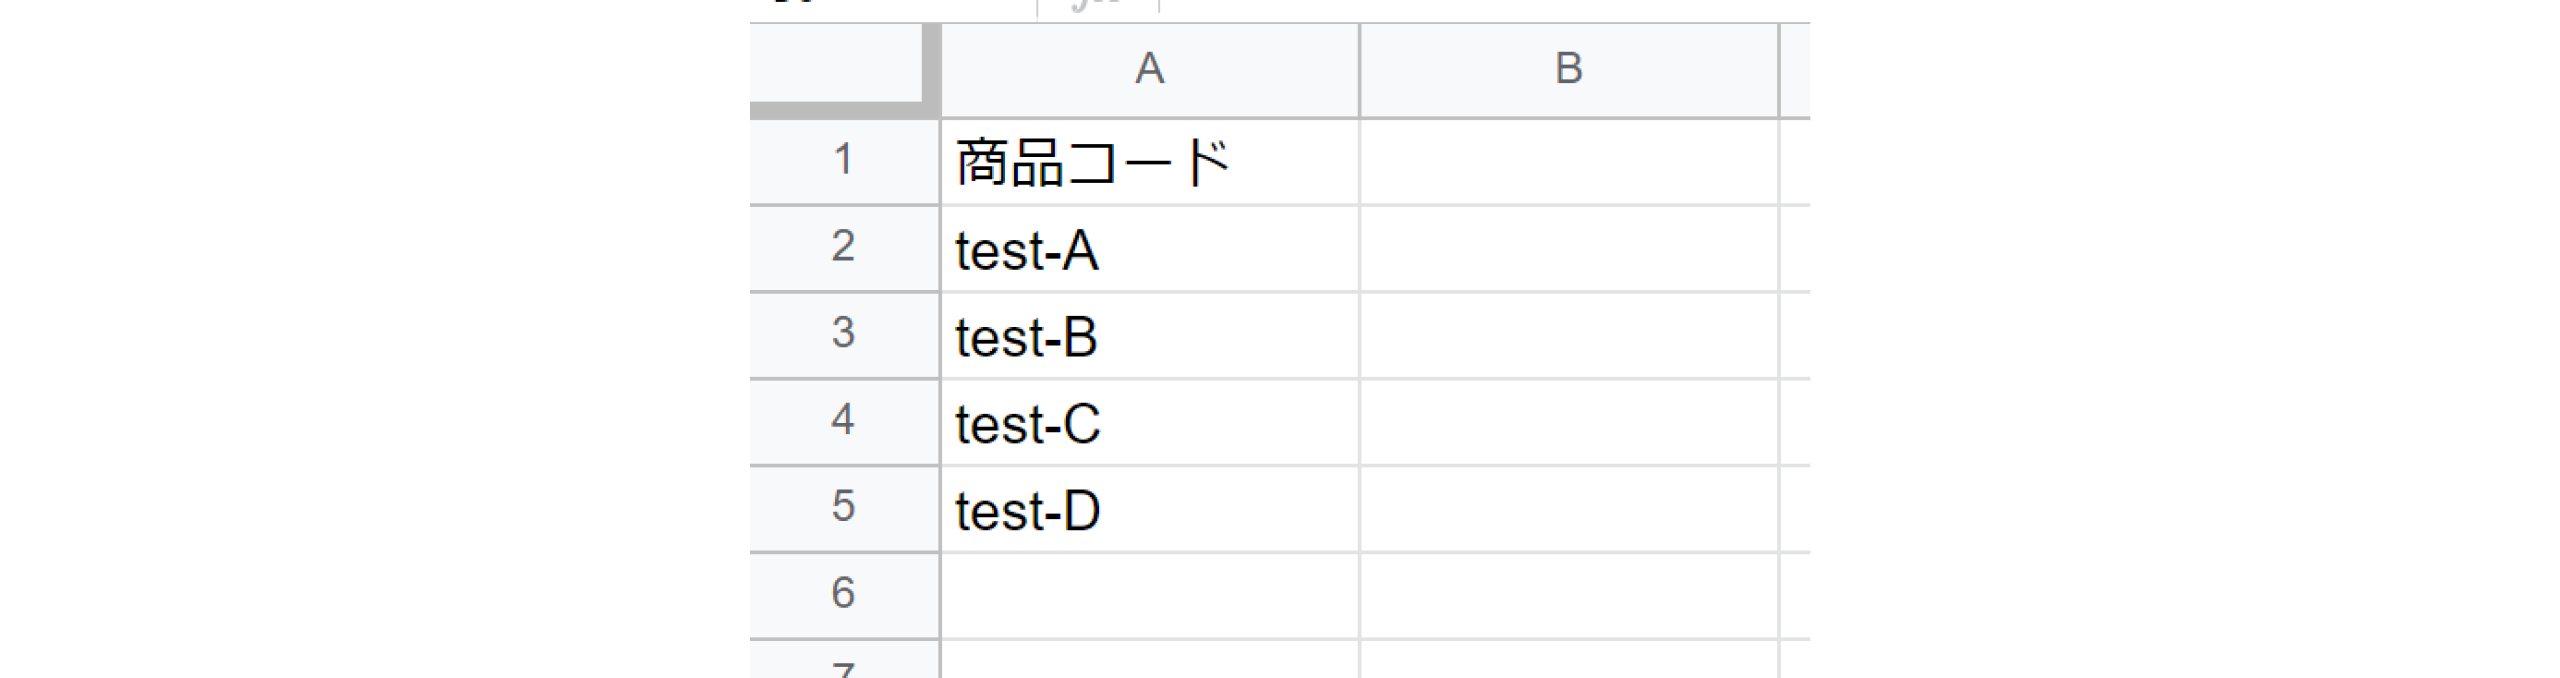Select empty cell B5 beside test-D
The height and width of the screenshot is (678, 2560).
pyautogui.click(x=1568, y=509)
